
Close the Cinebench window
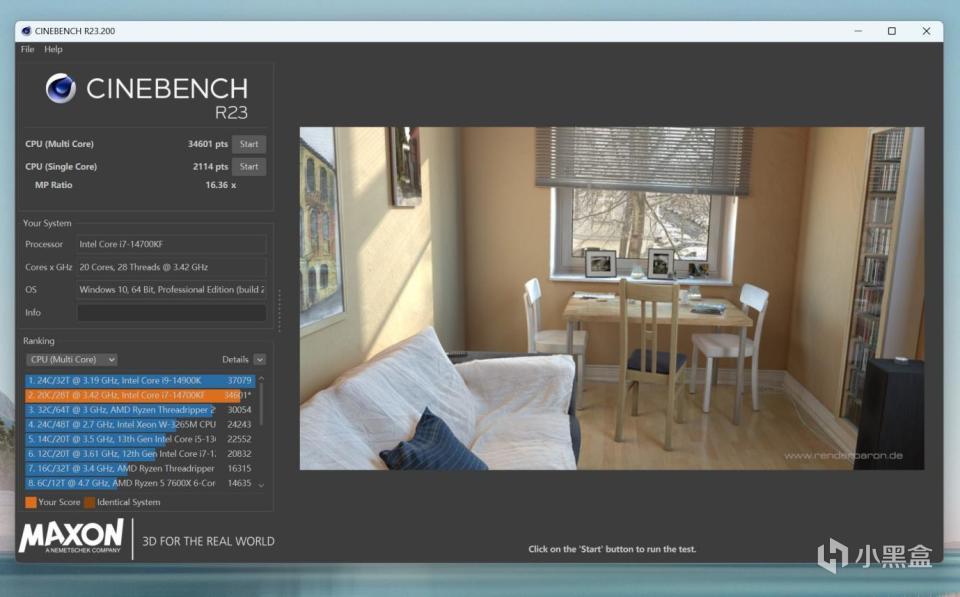coord(926,31)
